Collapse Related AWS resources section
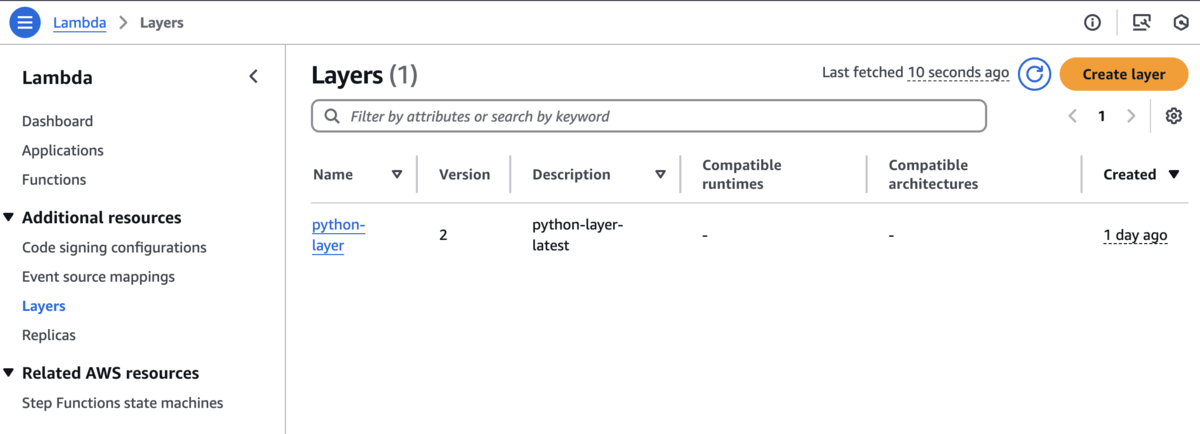 click(x=10, y=373)
